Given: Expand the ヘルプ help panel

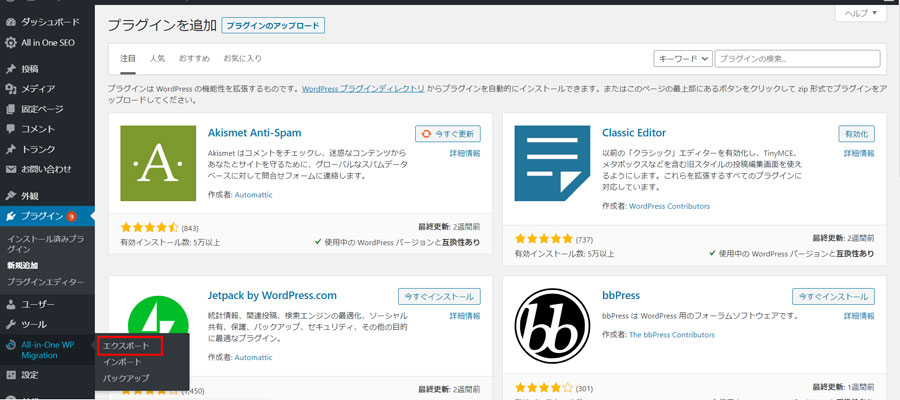Looking at the screenshot, I should pyautogui.click(x=861, y=13).
